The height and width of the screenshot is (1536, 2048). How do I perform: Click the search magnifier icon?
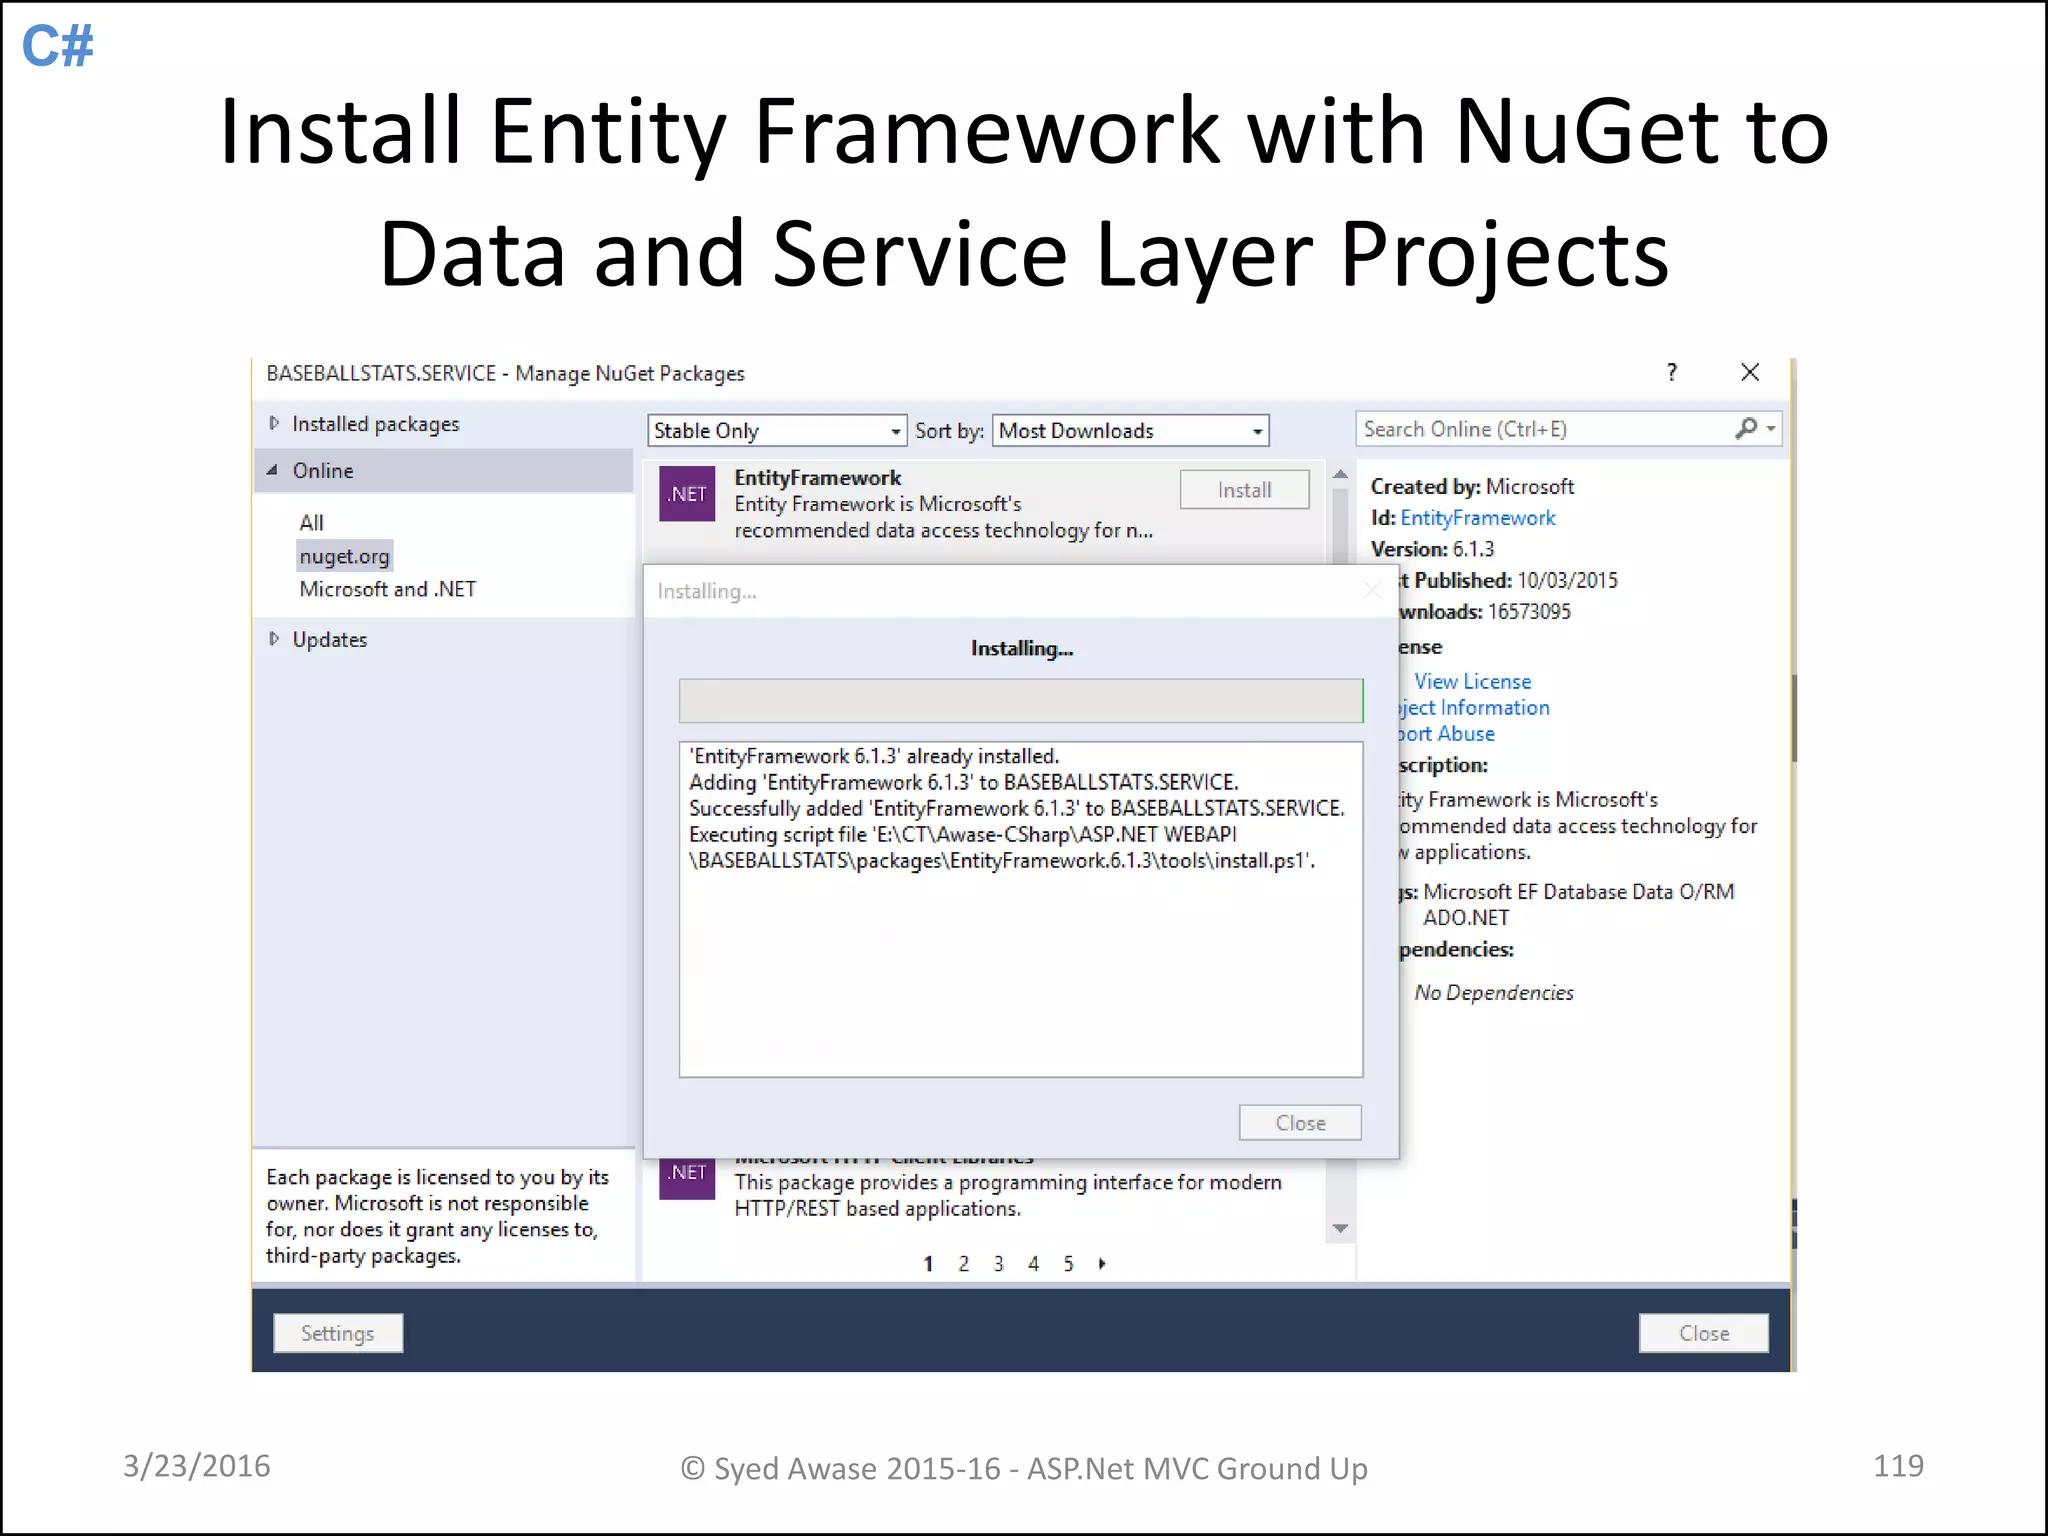[1745, 429]
